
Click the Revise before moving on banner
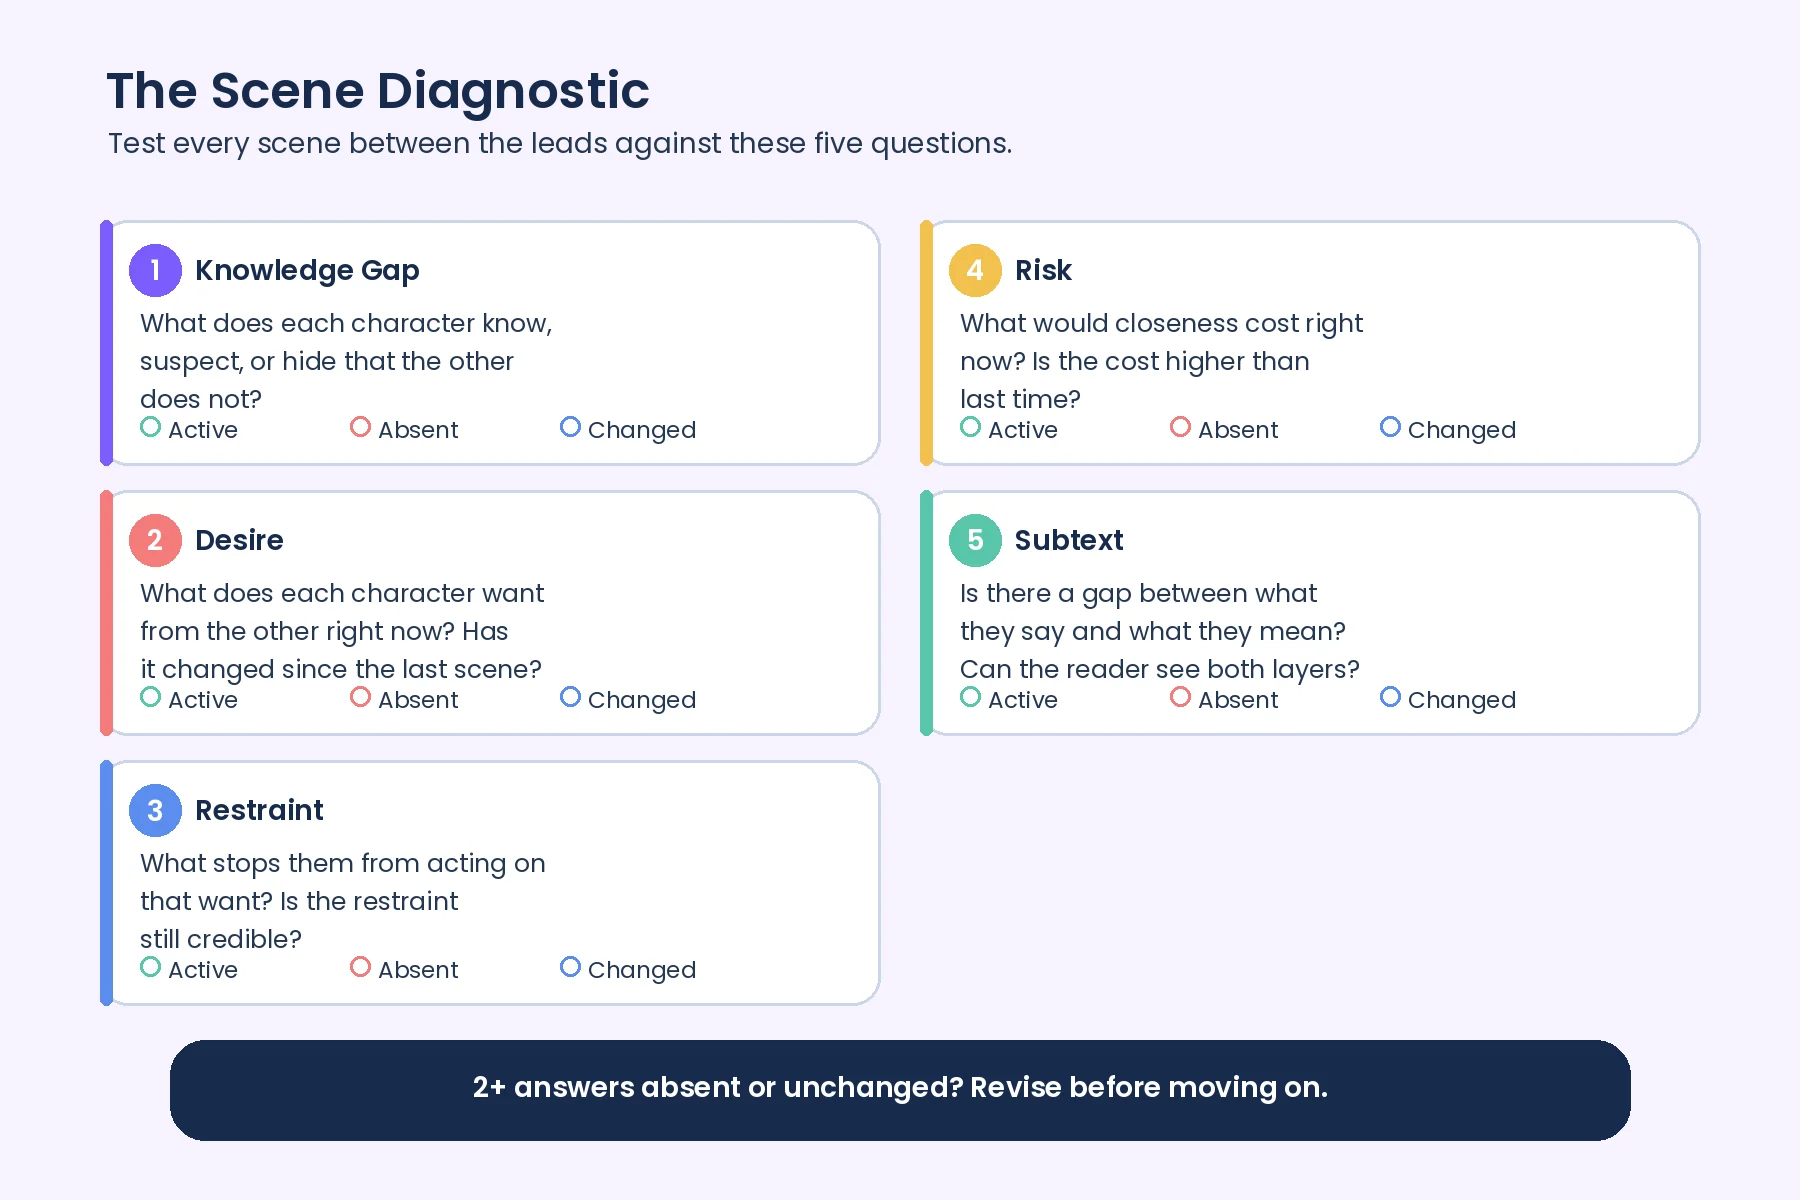click(x=900, y=1090)
